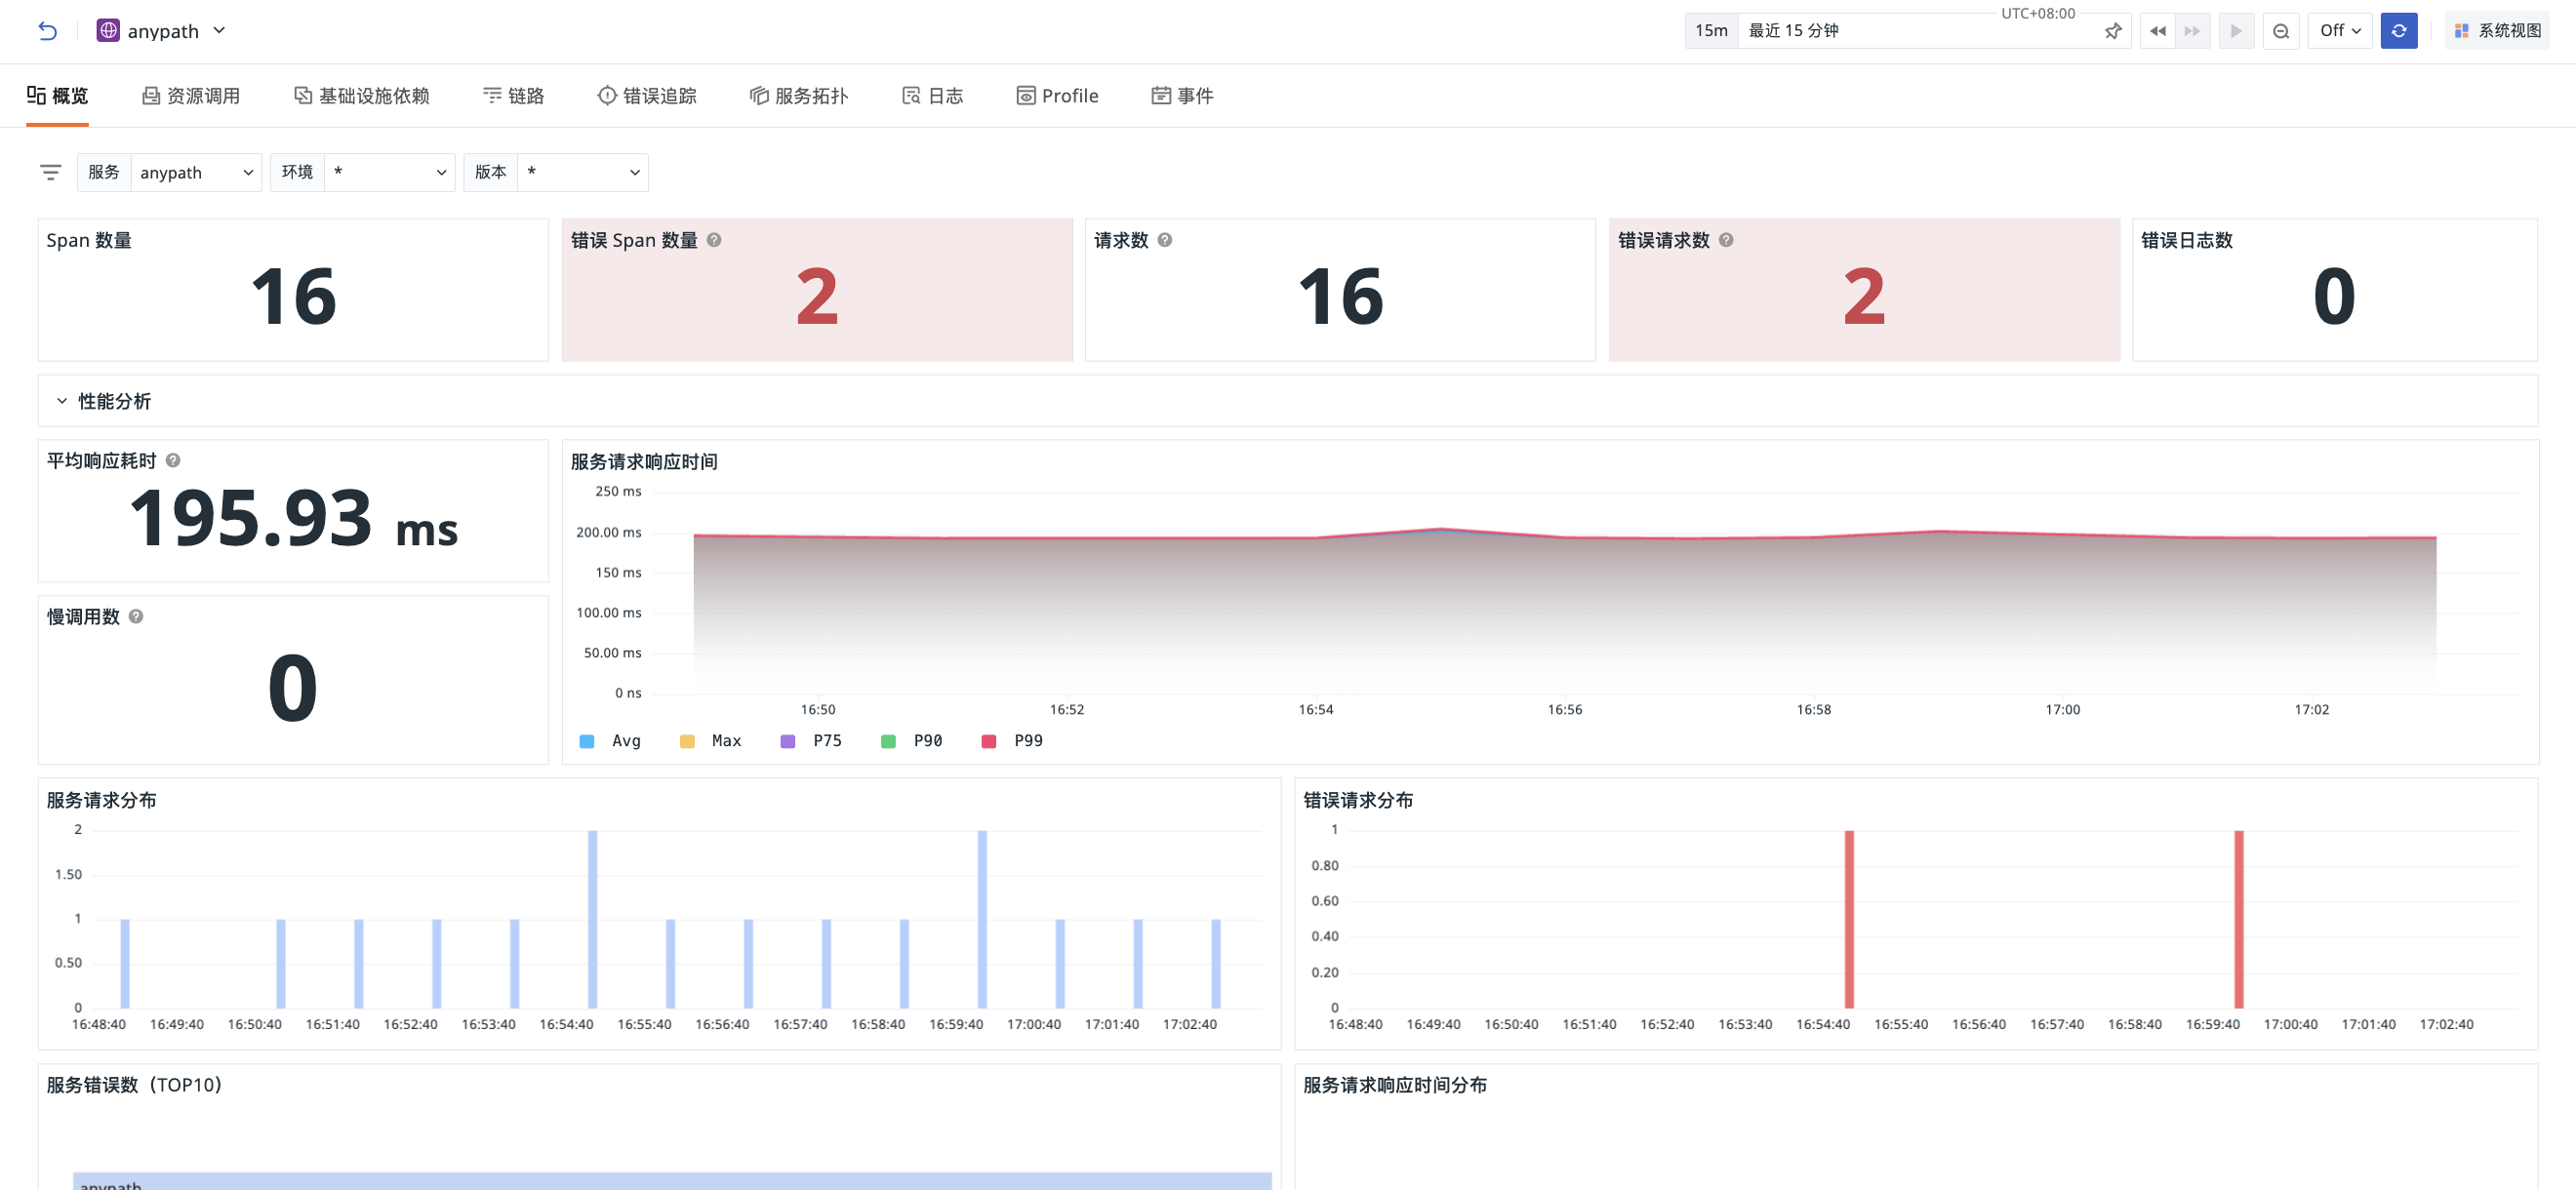
Task: Toggle the Avg legend series
Action: click(611, 741)
